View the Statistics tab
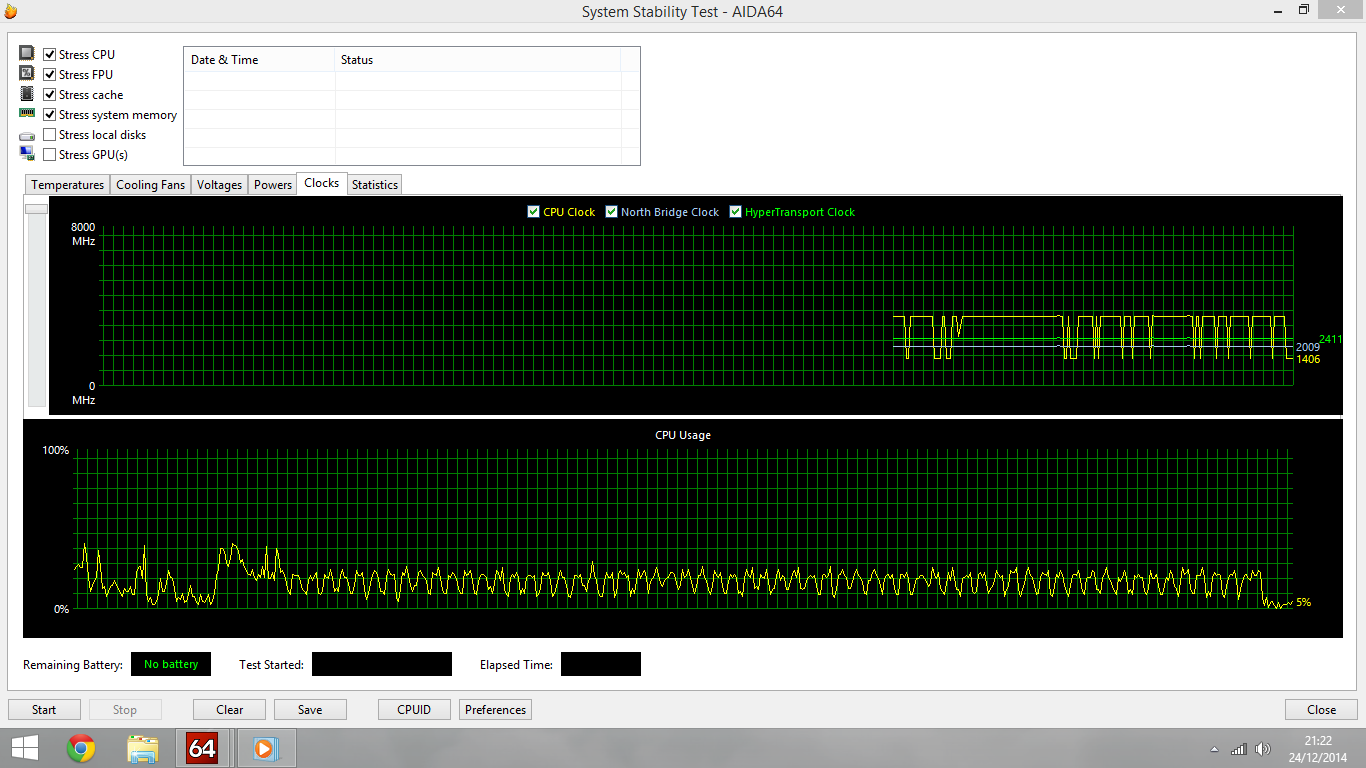 [375, 185]
